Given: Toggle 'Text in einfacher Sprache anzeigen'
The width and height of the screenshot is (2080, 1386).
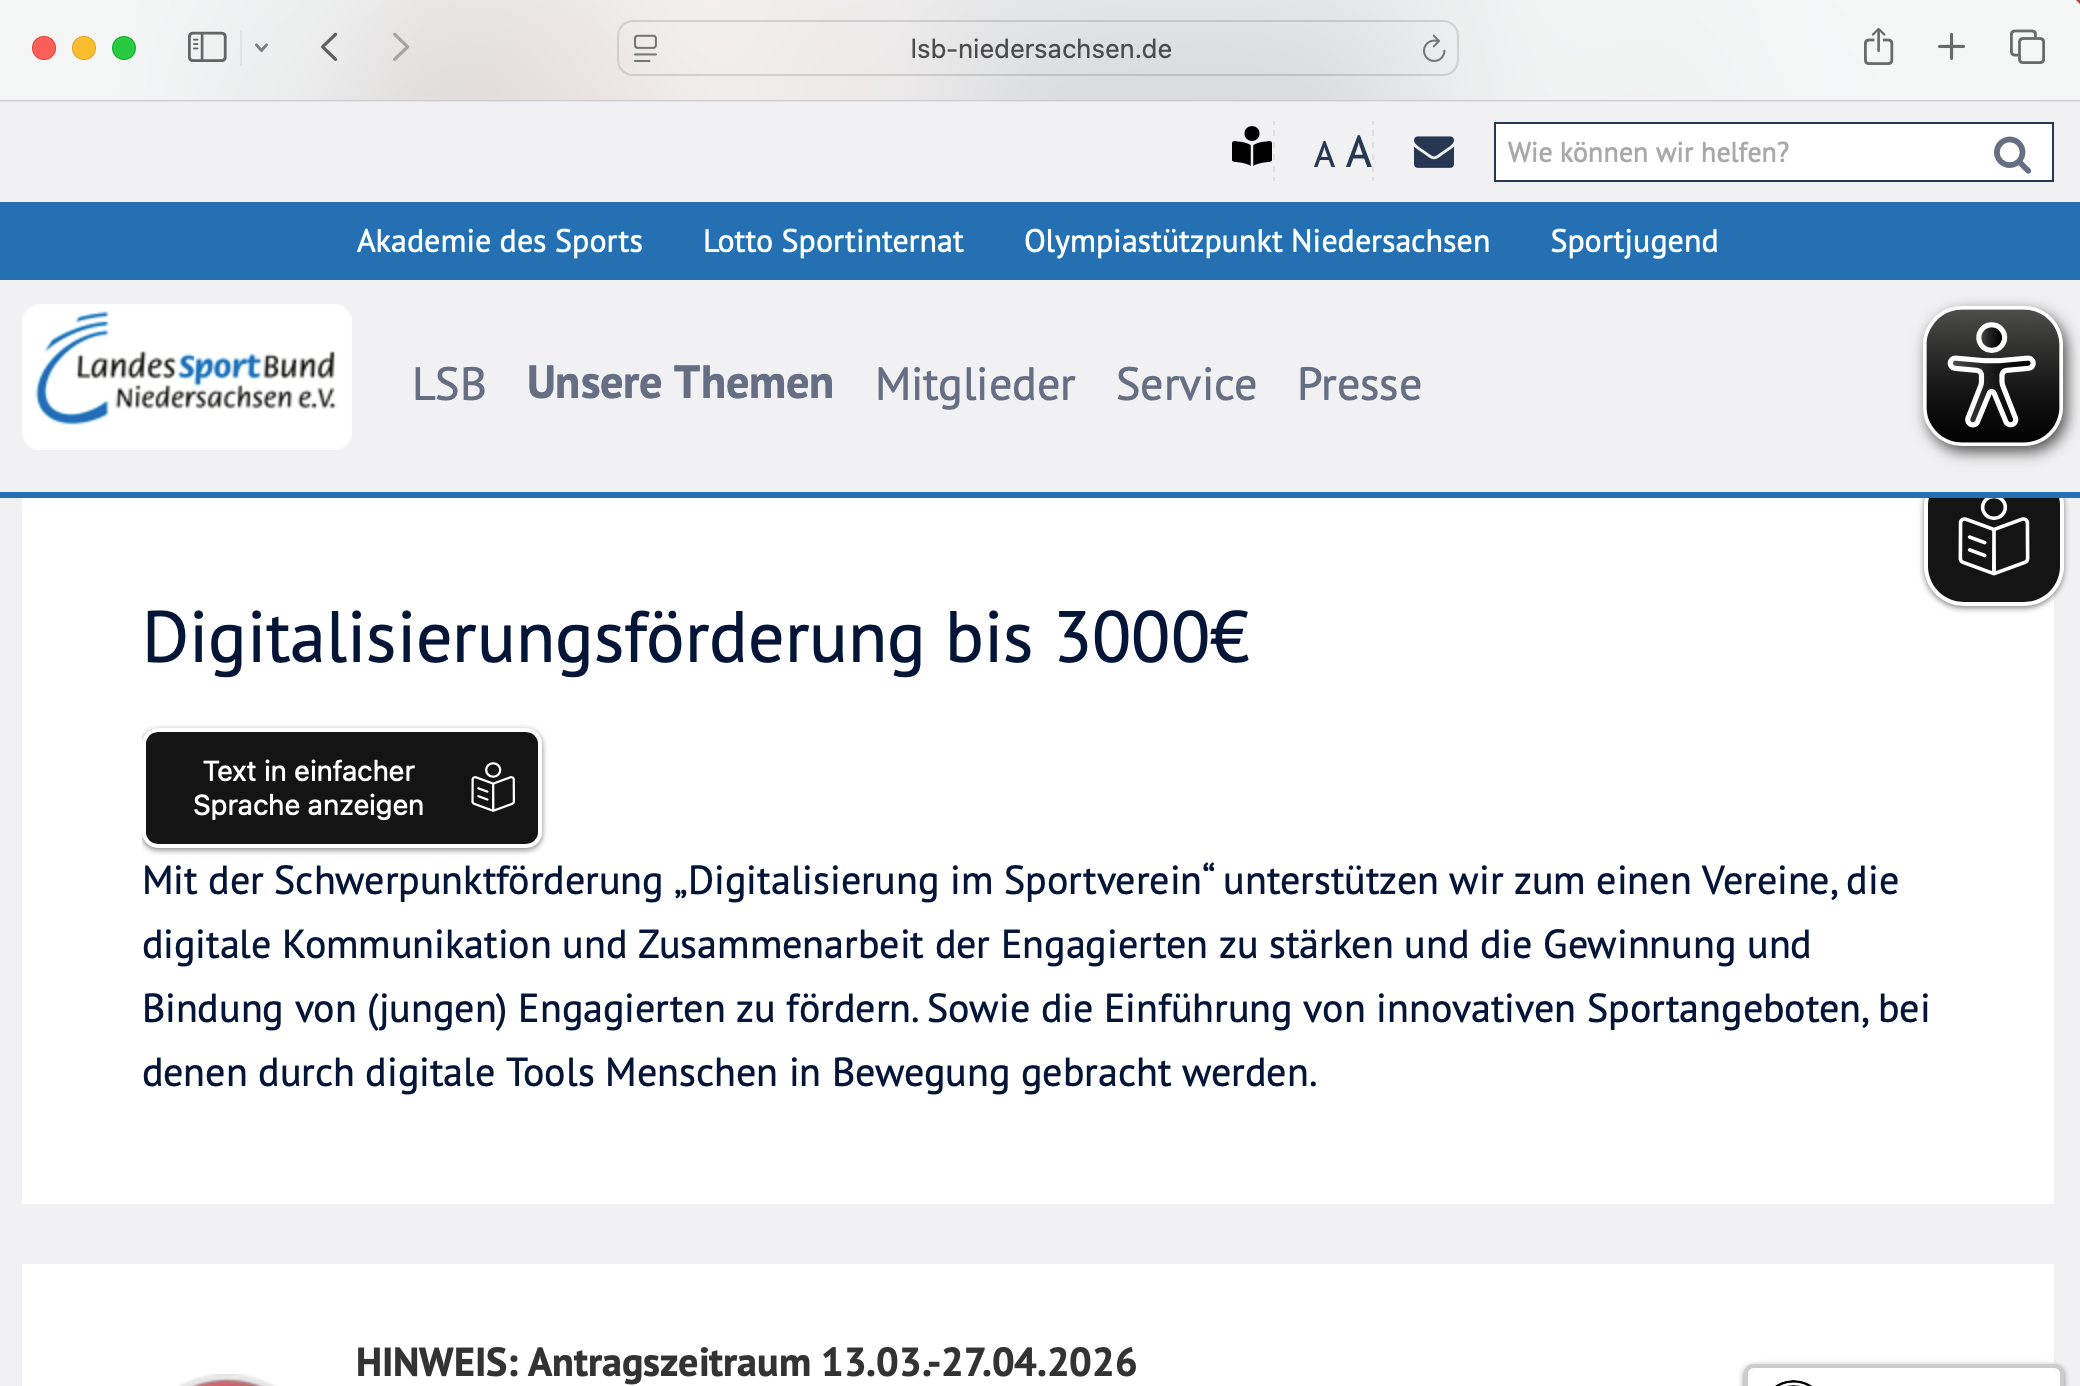Looking at the screenshot, I should point(342,788).
